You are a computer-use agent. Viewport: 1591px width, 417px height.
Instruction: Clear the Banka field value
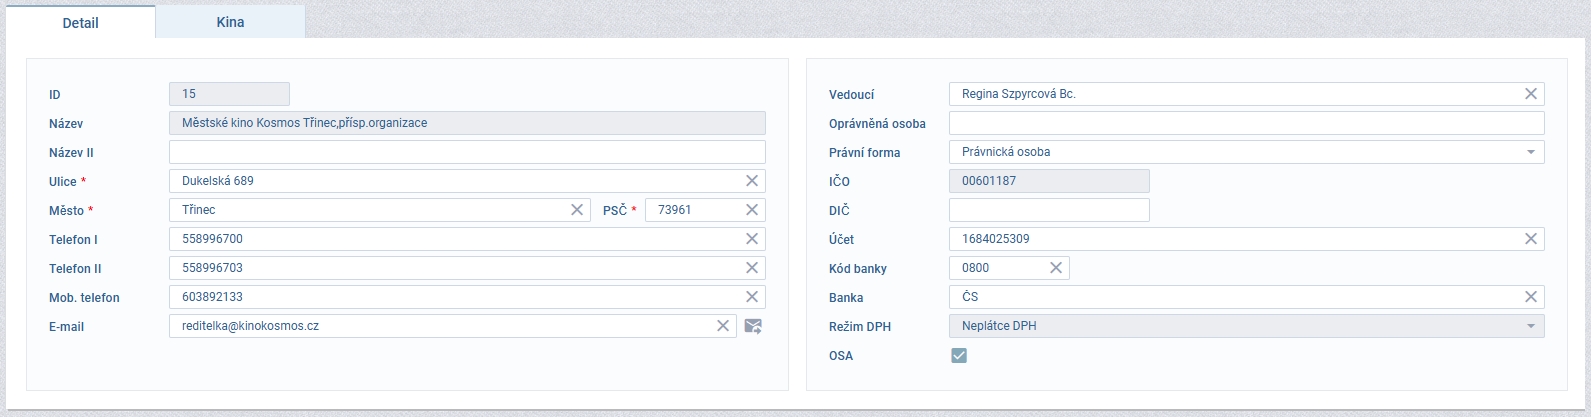[1531, 297]
